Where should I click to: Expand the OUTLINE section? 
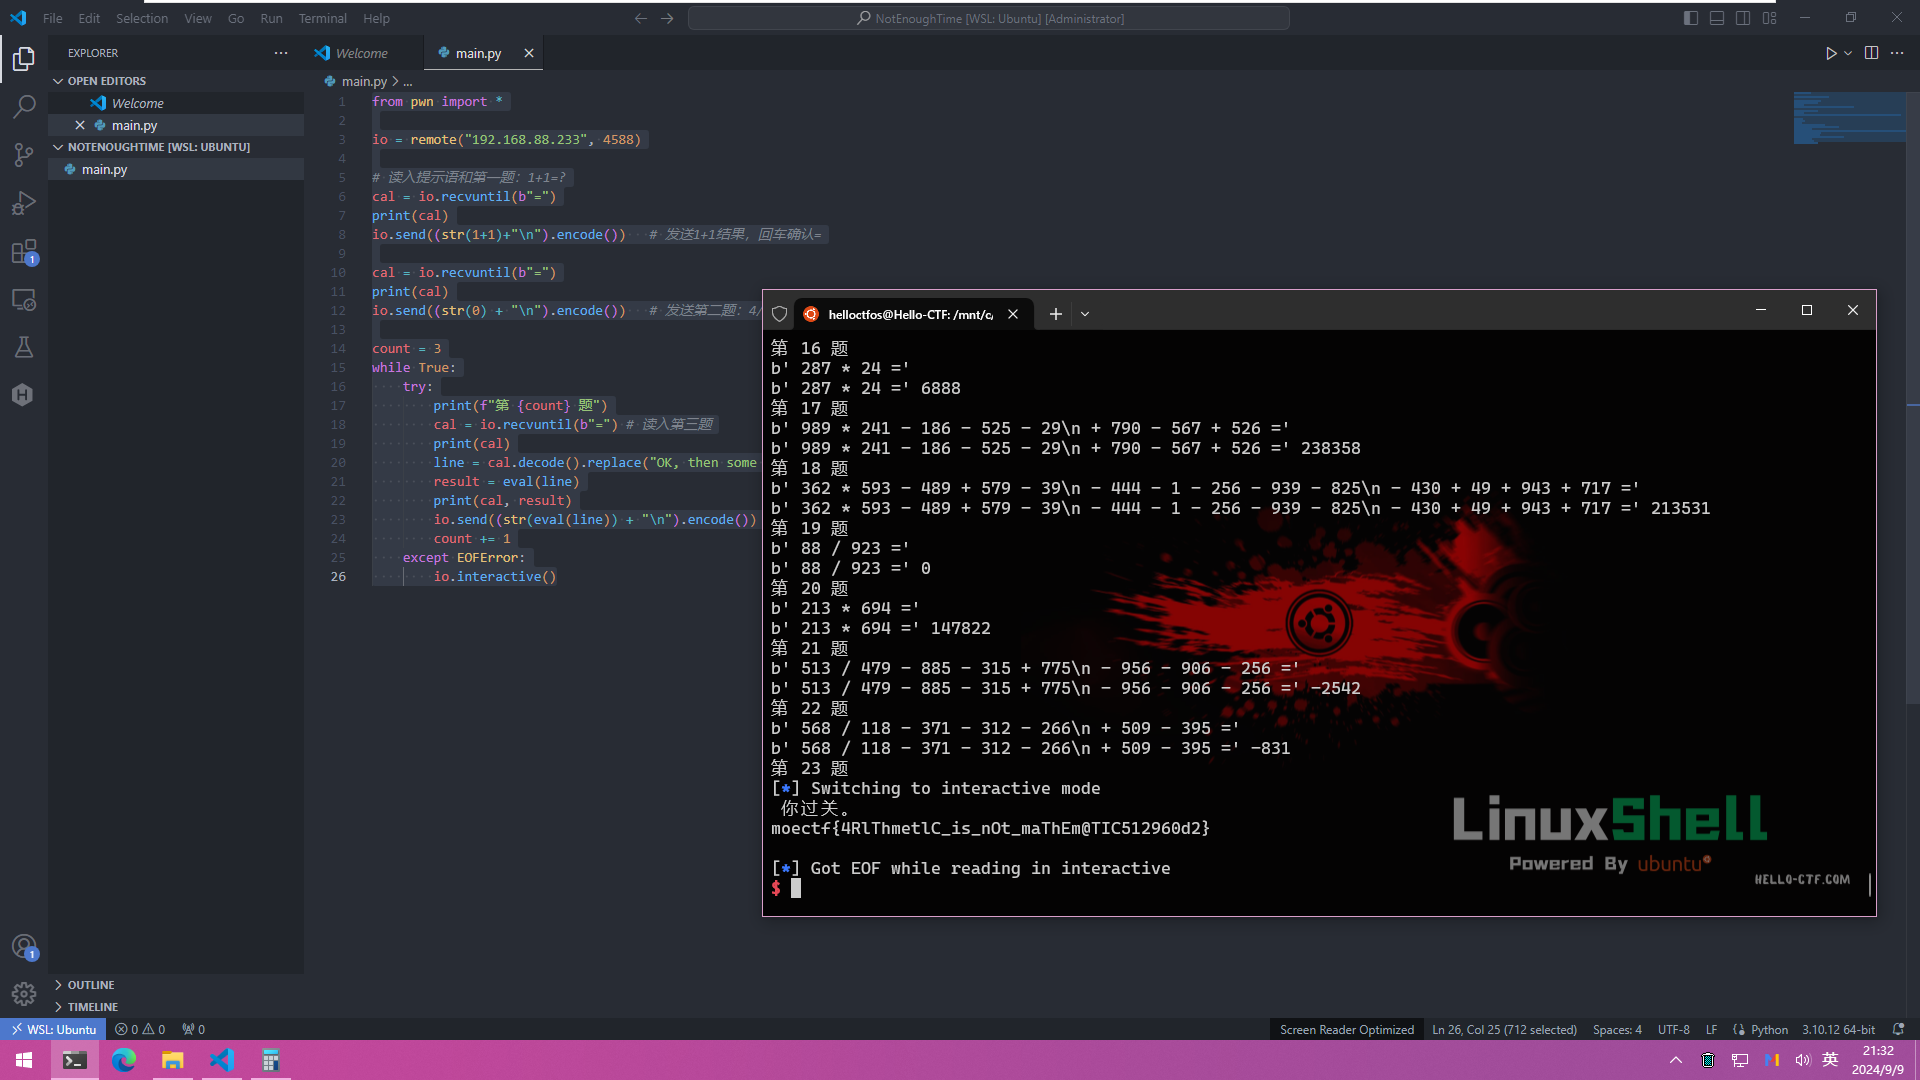[x=91, y=985]
